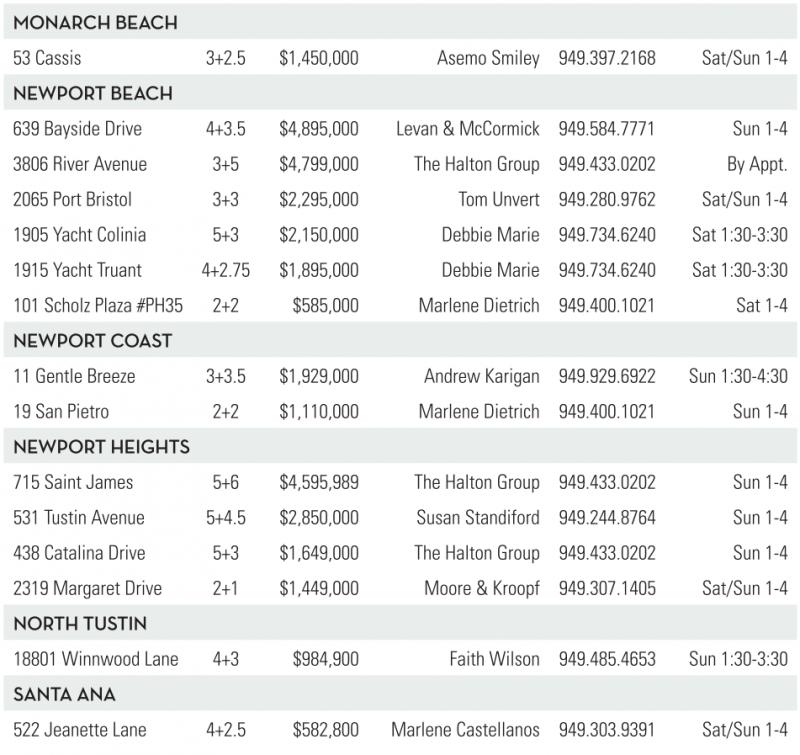Open the 2319 Margaret Drive listing
This screenshot has width=800, height=755.
(87, 589)
